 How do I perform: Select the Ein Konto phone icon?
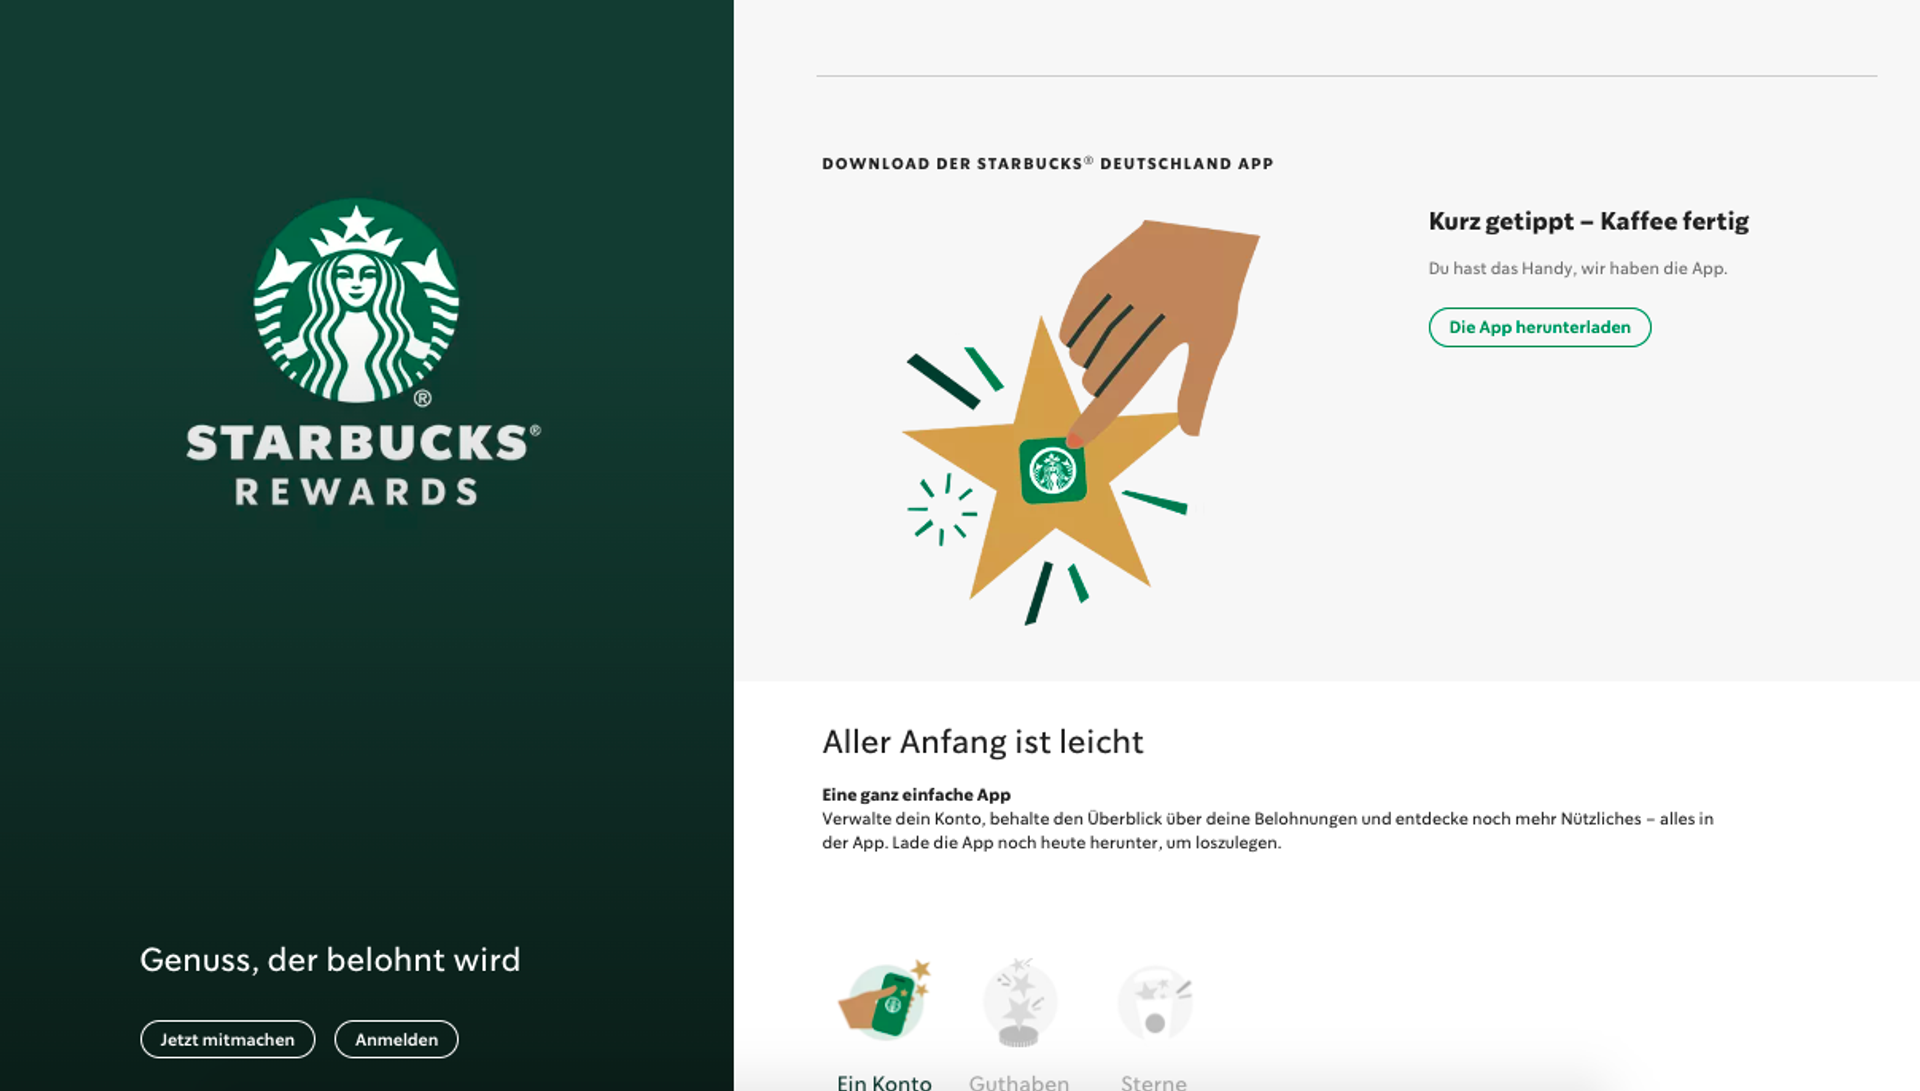point(885,1002)
